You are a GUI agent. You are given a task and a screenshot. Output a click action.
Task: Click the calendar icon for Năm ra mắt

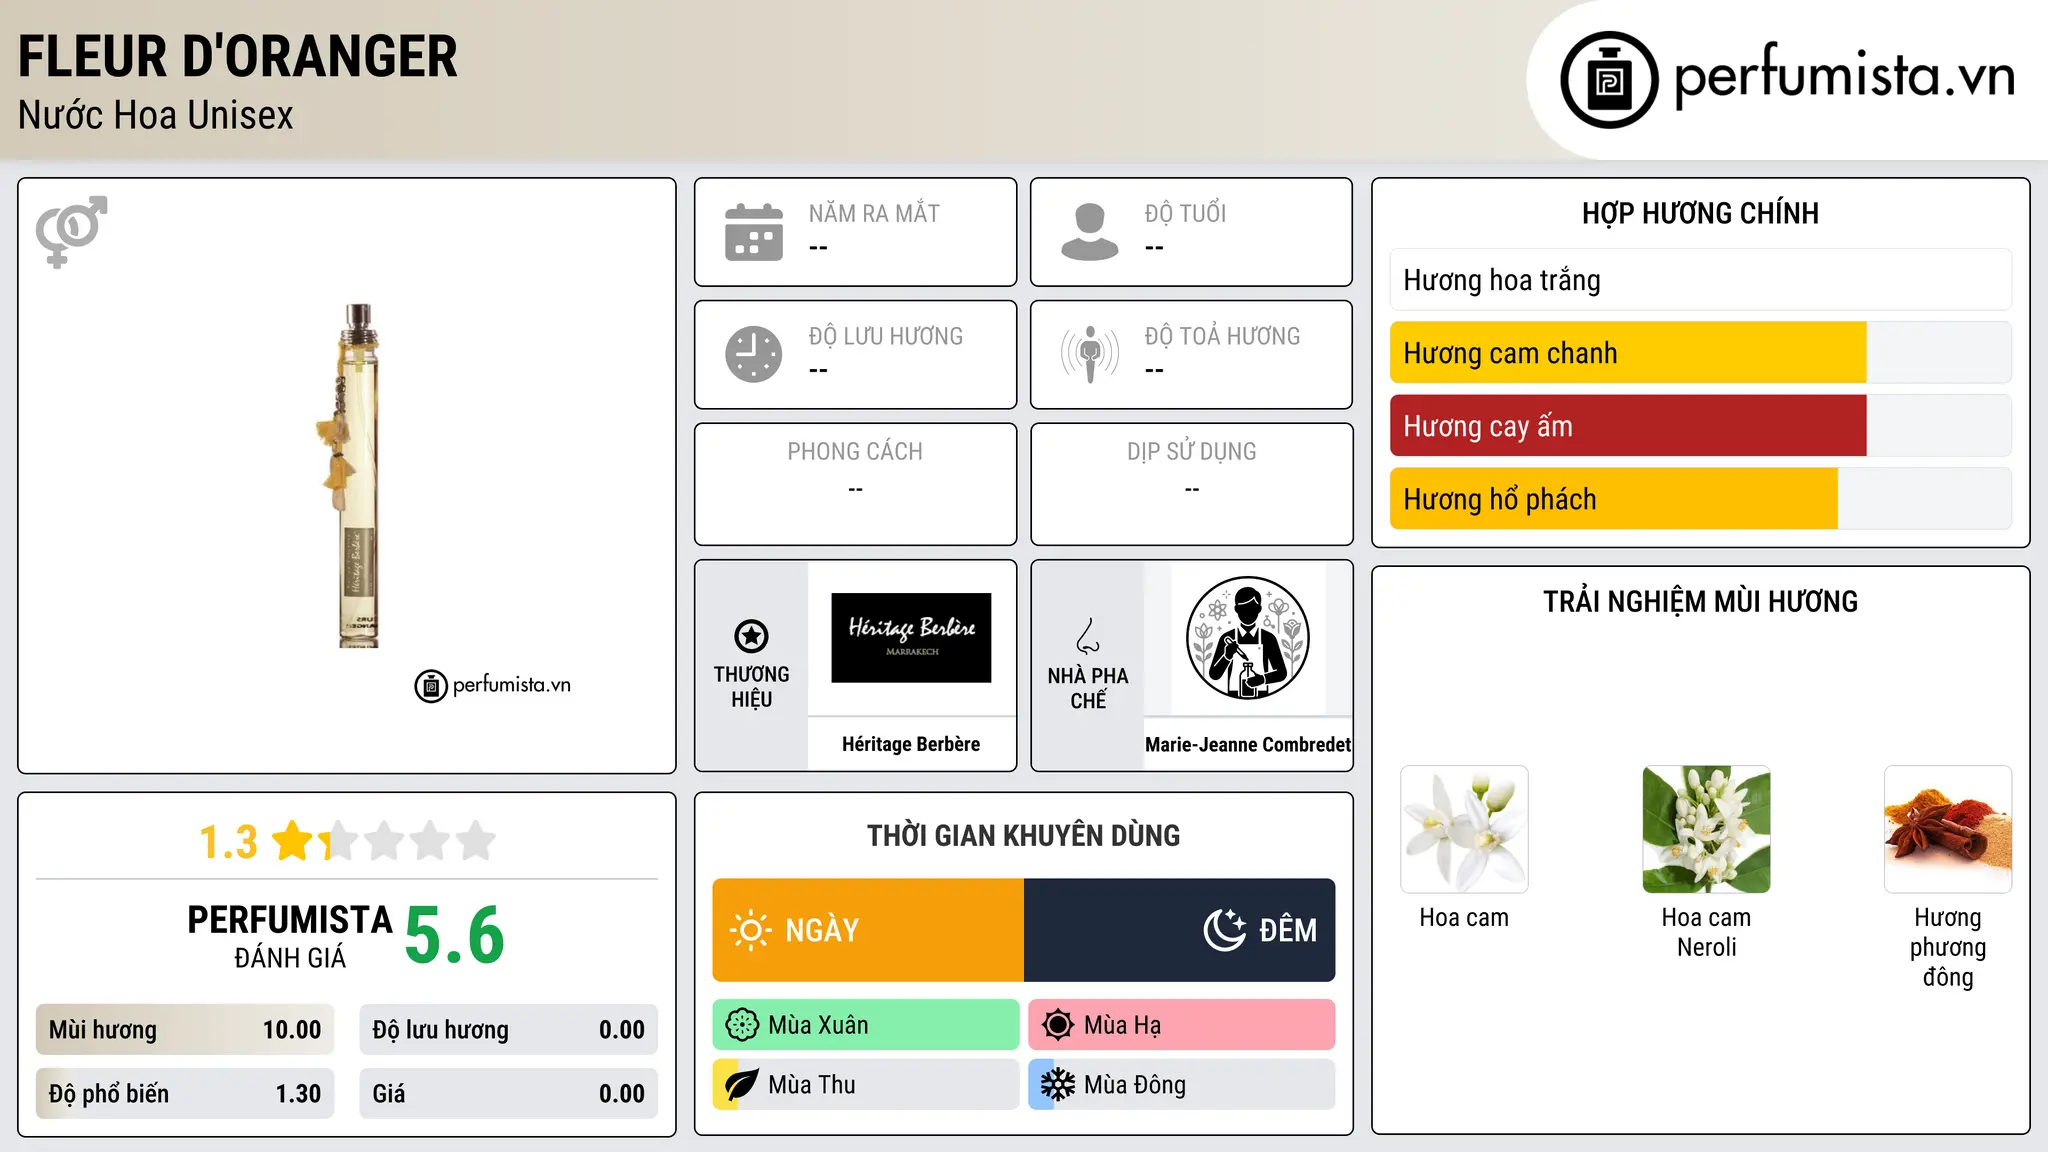754,232
